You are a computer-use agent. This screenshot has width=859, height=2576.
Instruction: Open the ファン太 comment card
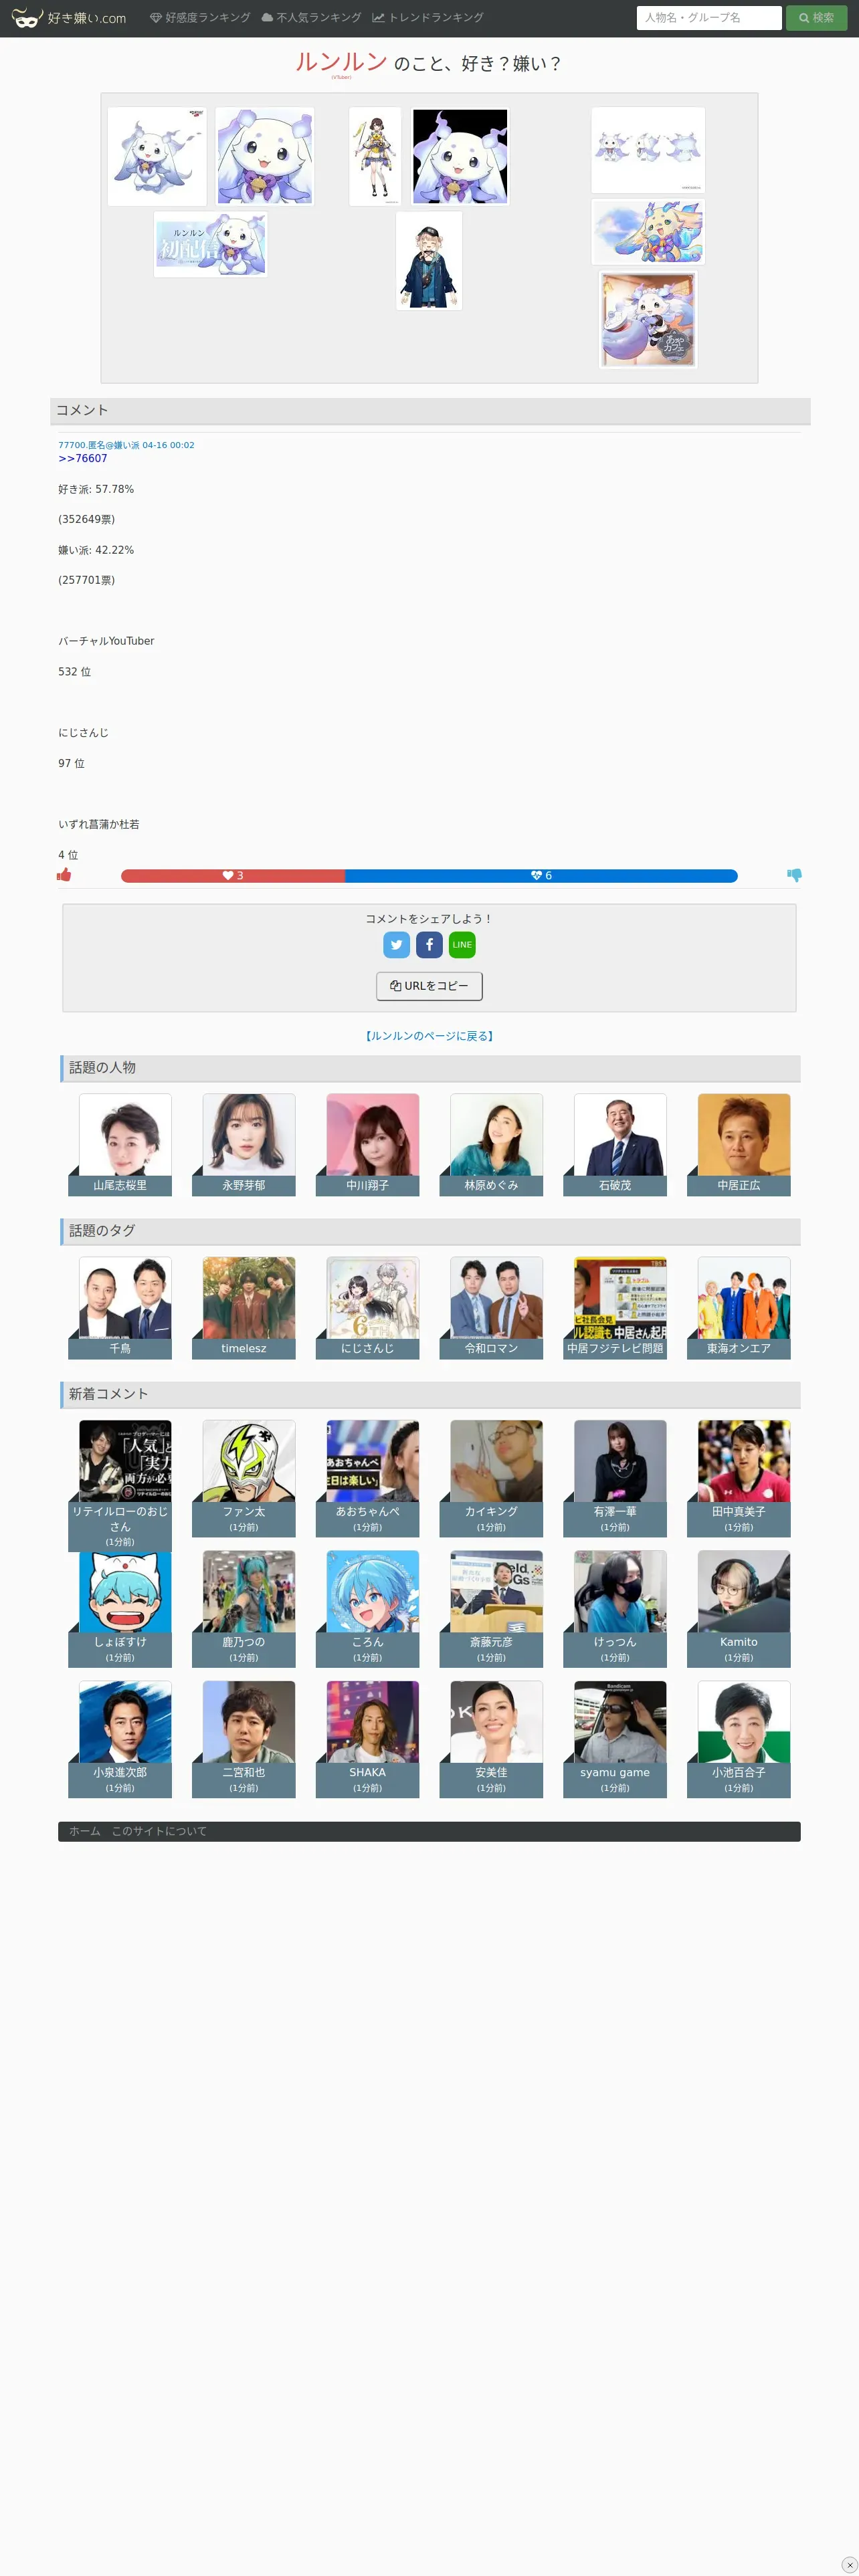coord(244,1478)
